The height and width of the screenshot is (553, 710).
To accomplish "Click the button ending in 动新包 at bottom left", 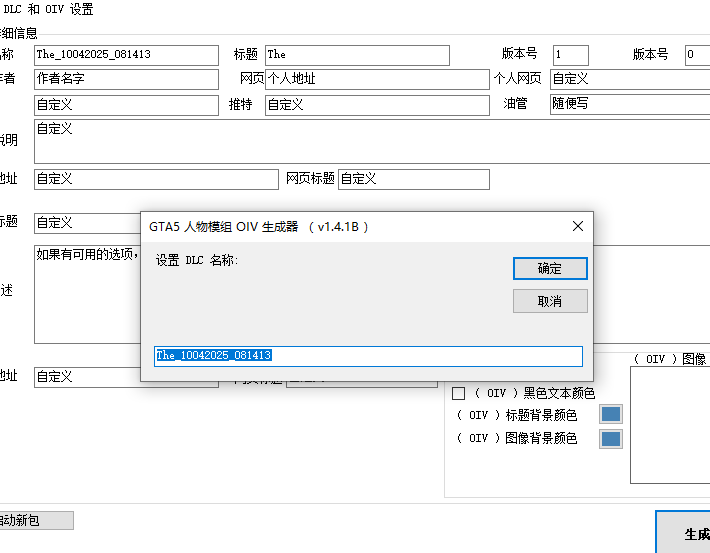I will pos(36,520).
